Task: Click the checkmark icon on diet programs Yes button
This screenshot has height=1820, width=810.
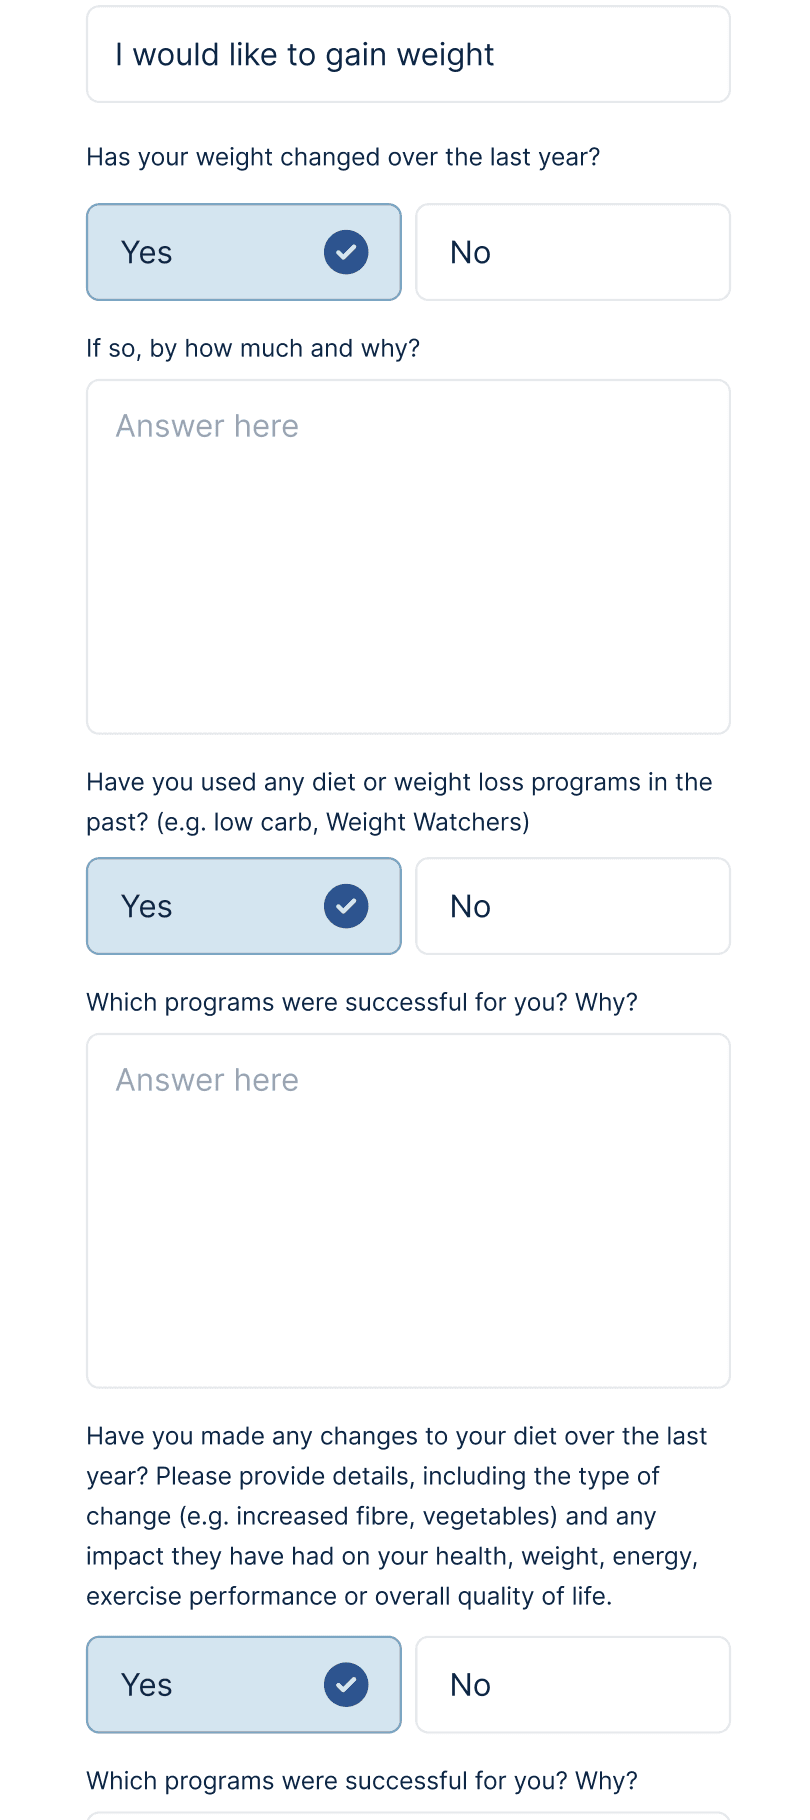Action: pyautogui.click(x=346, y=906)
